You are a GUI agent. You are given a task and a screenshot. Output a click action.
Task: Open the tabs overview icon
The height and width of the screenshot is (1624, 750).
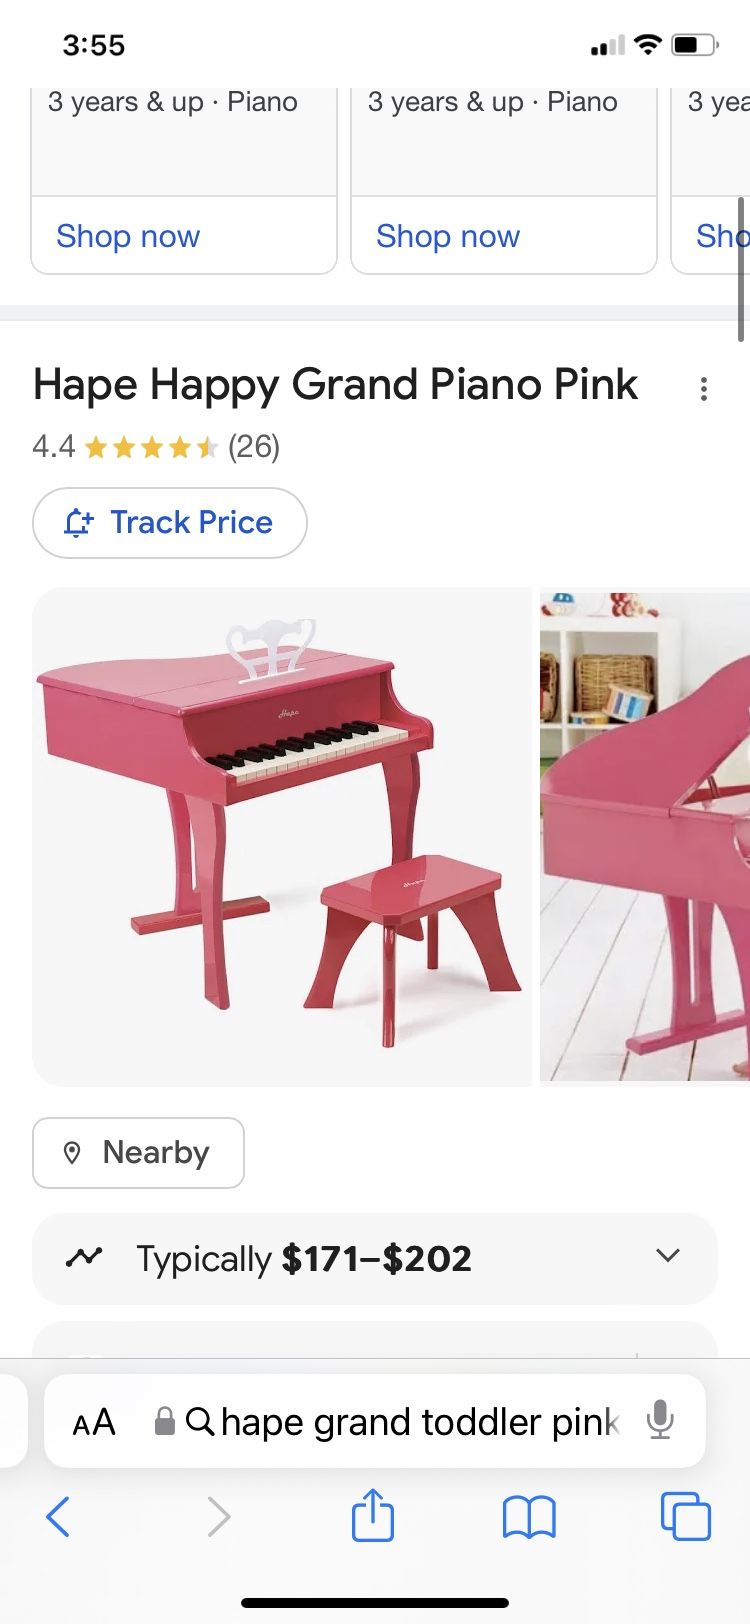tap(686, 1516)
